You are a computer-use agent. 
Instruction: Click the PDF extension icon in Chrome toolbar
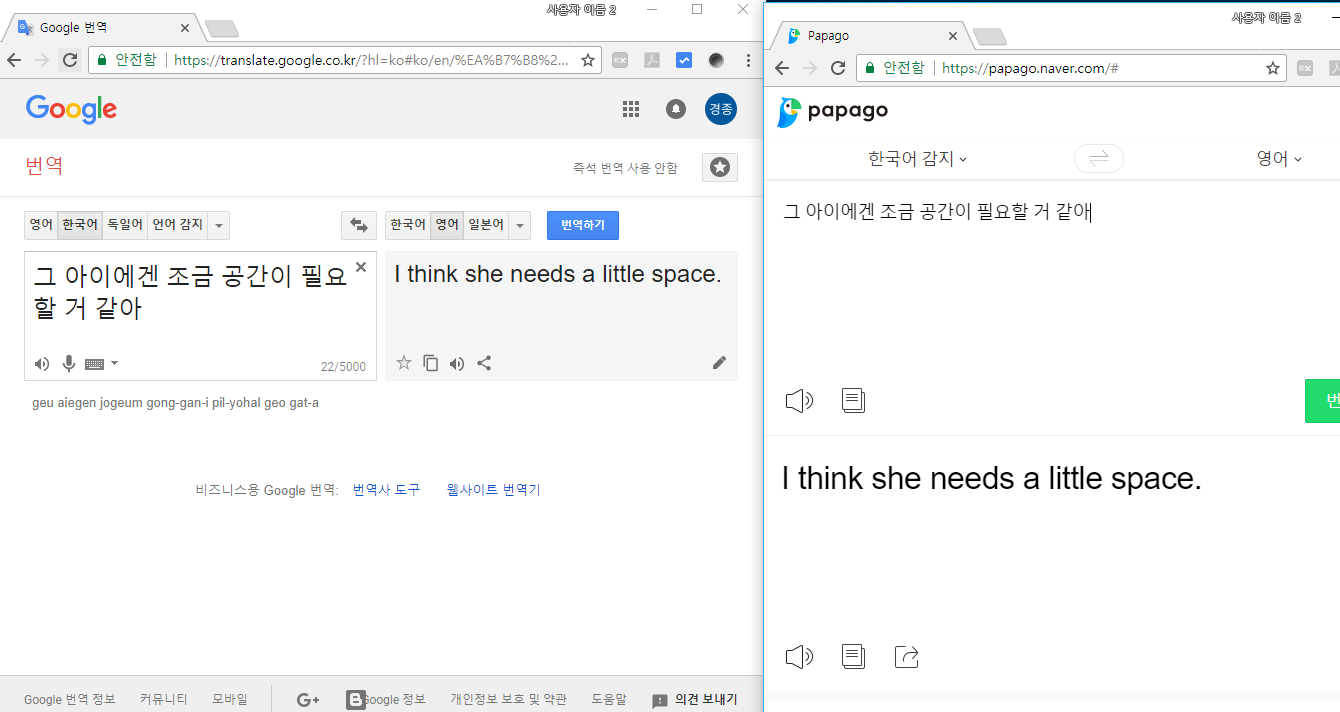[651, 60]
